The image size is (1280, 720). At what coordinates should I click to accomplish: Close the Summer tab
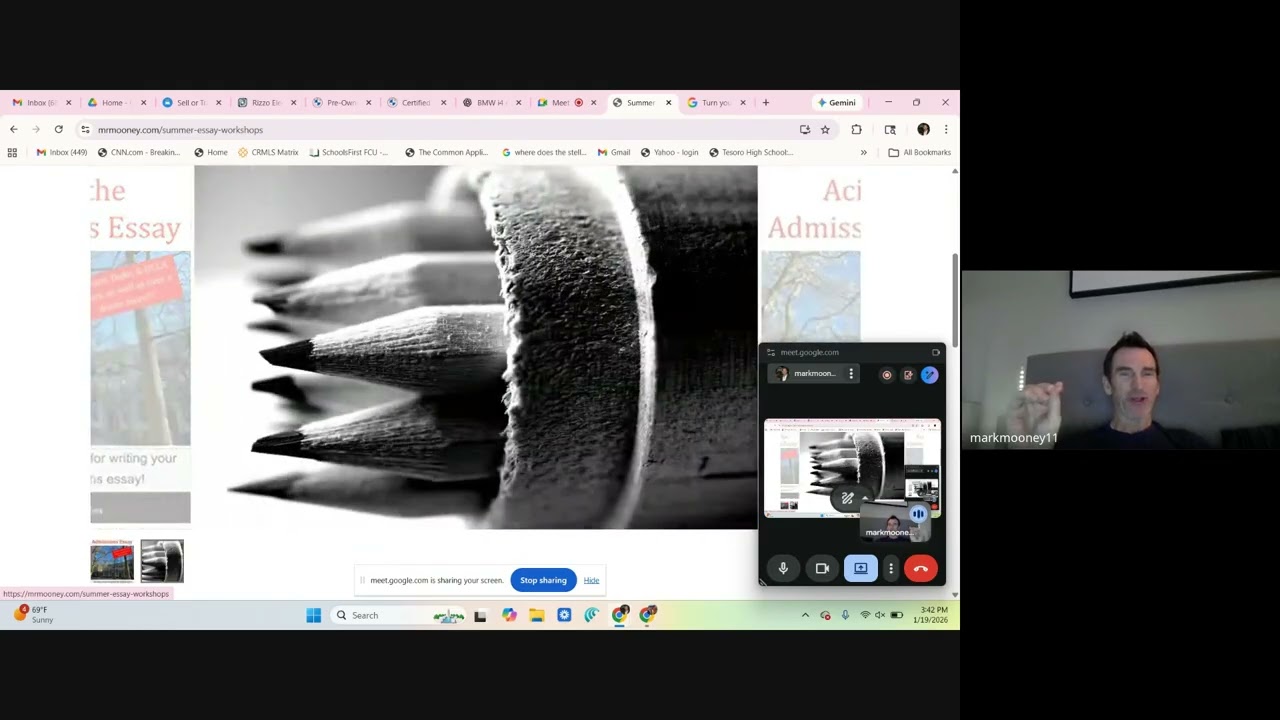pos(668,102)
